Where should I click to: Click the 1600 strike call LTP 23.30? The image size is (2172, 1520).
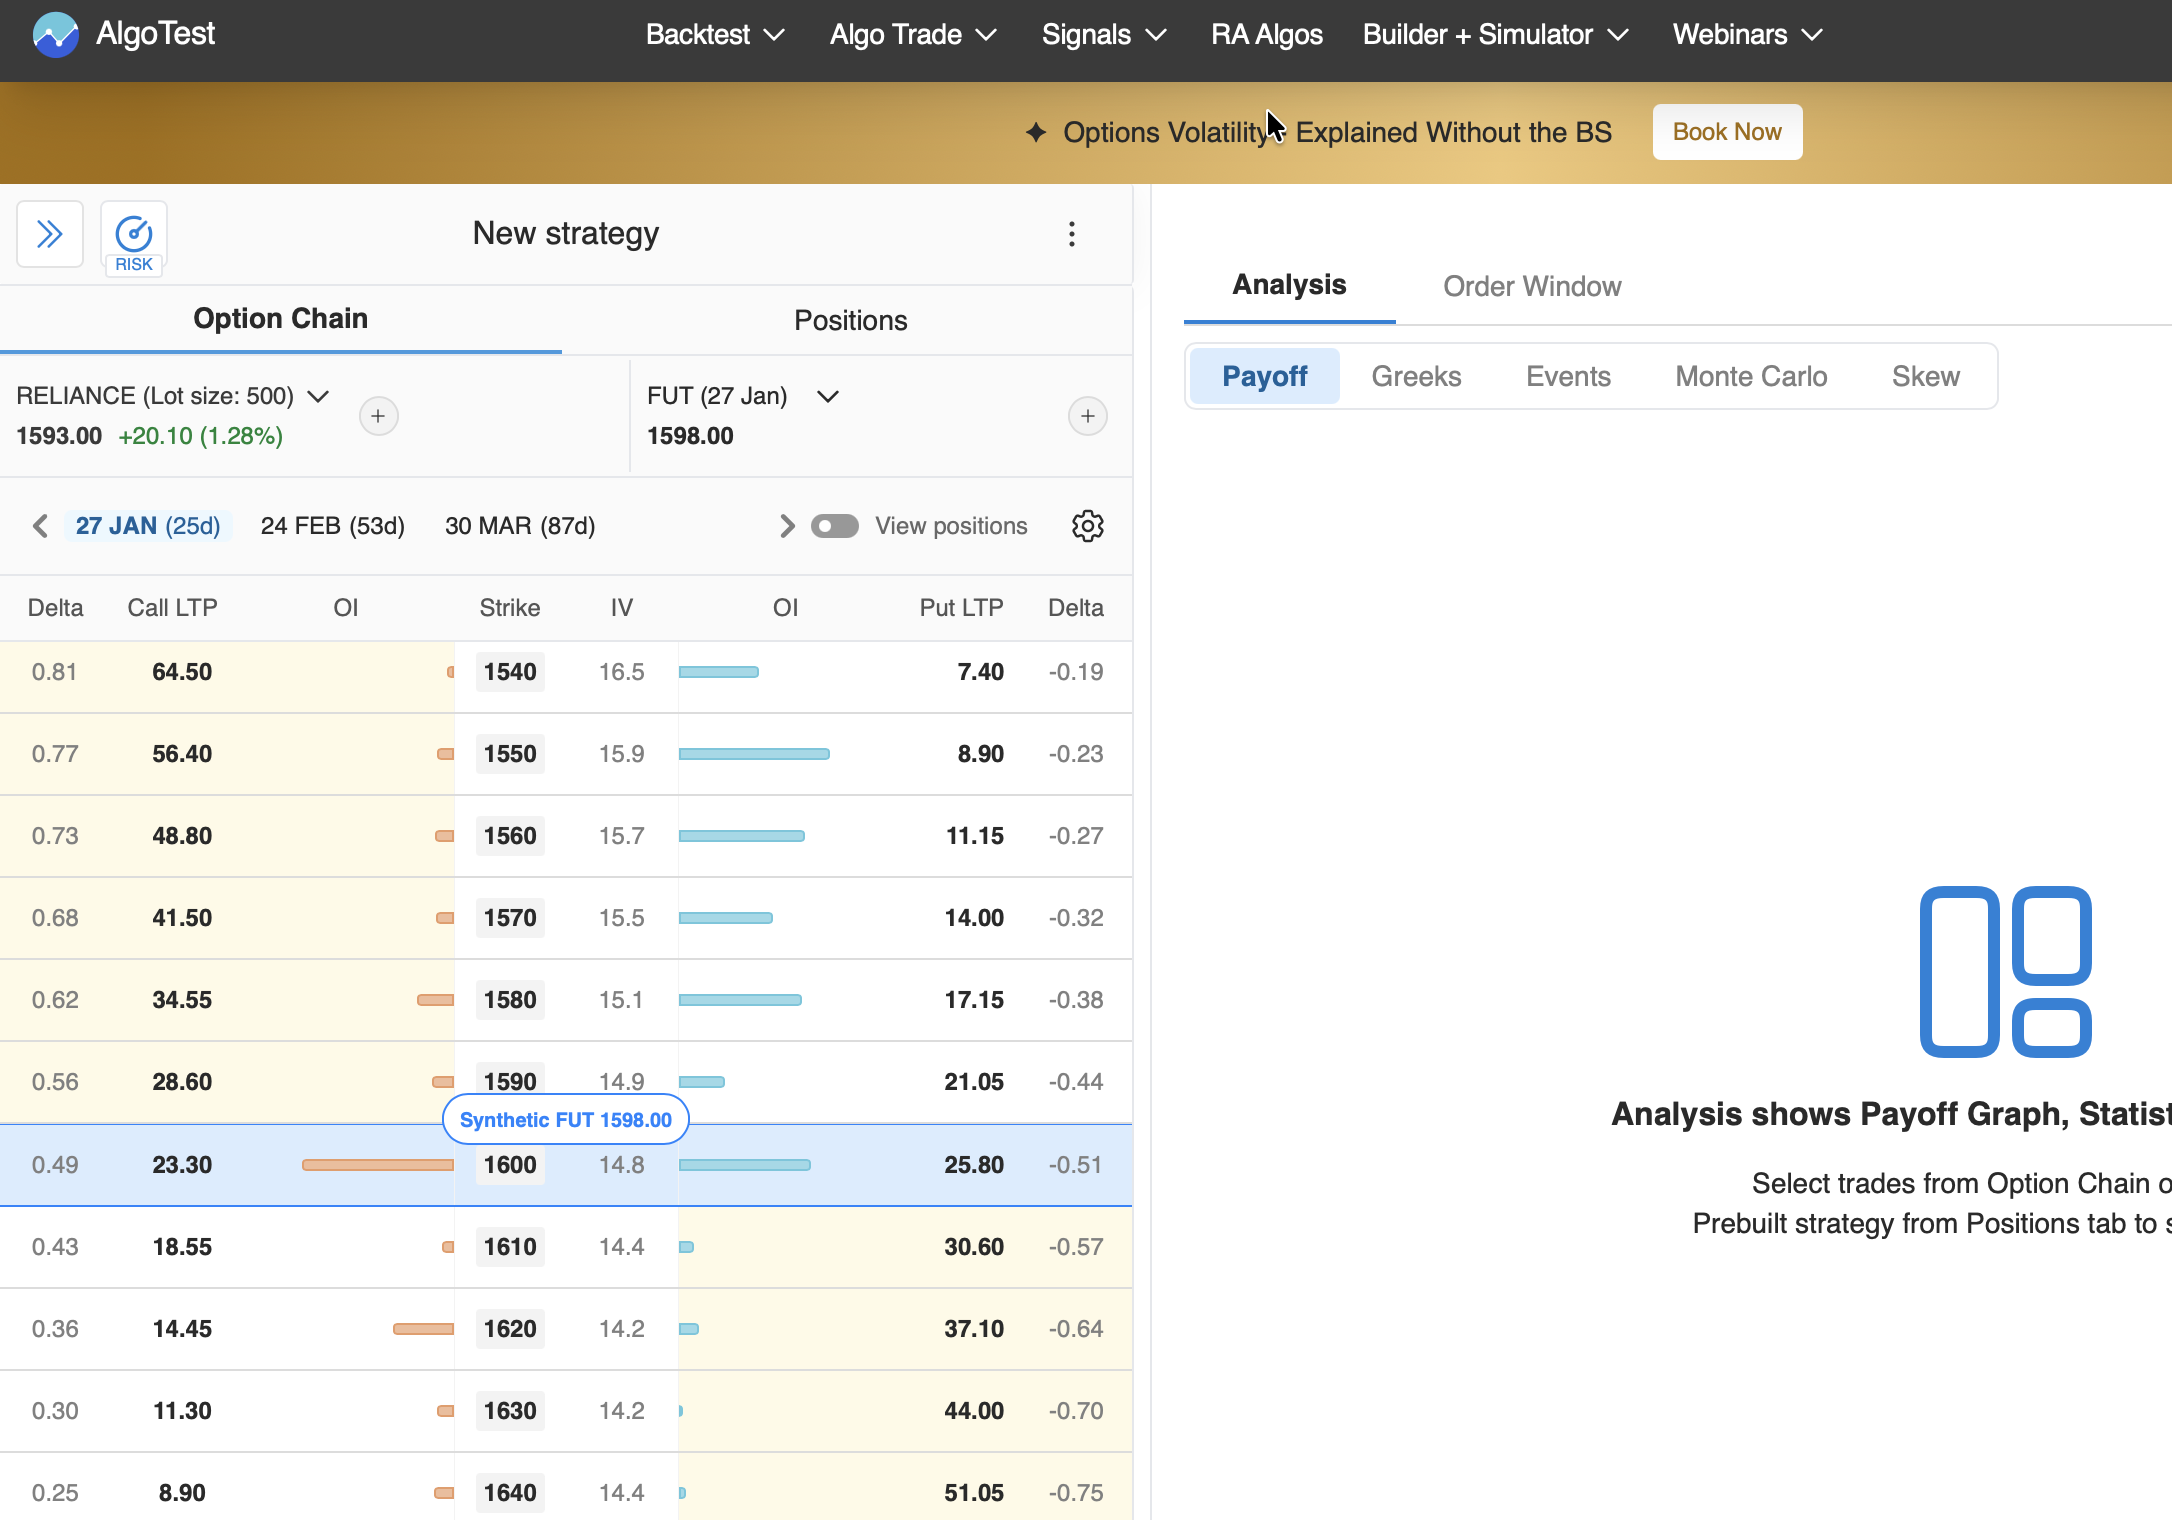pyautogui.click(x=182, y=1165)
